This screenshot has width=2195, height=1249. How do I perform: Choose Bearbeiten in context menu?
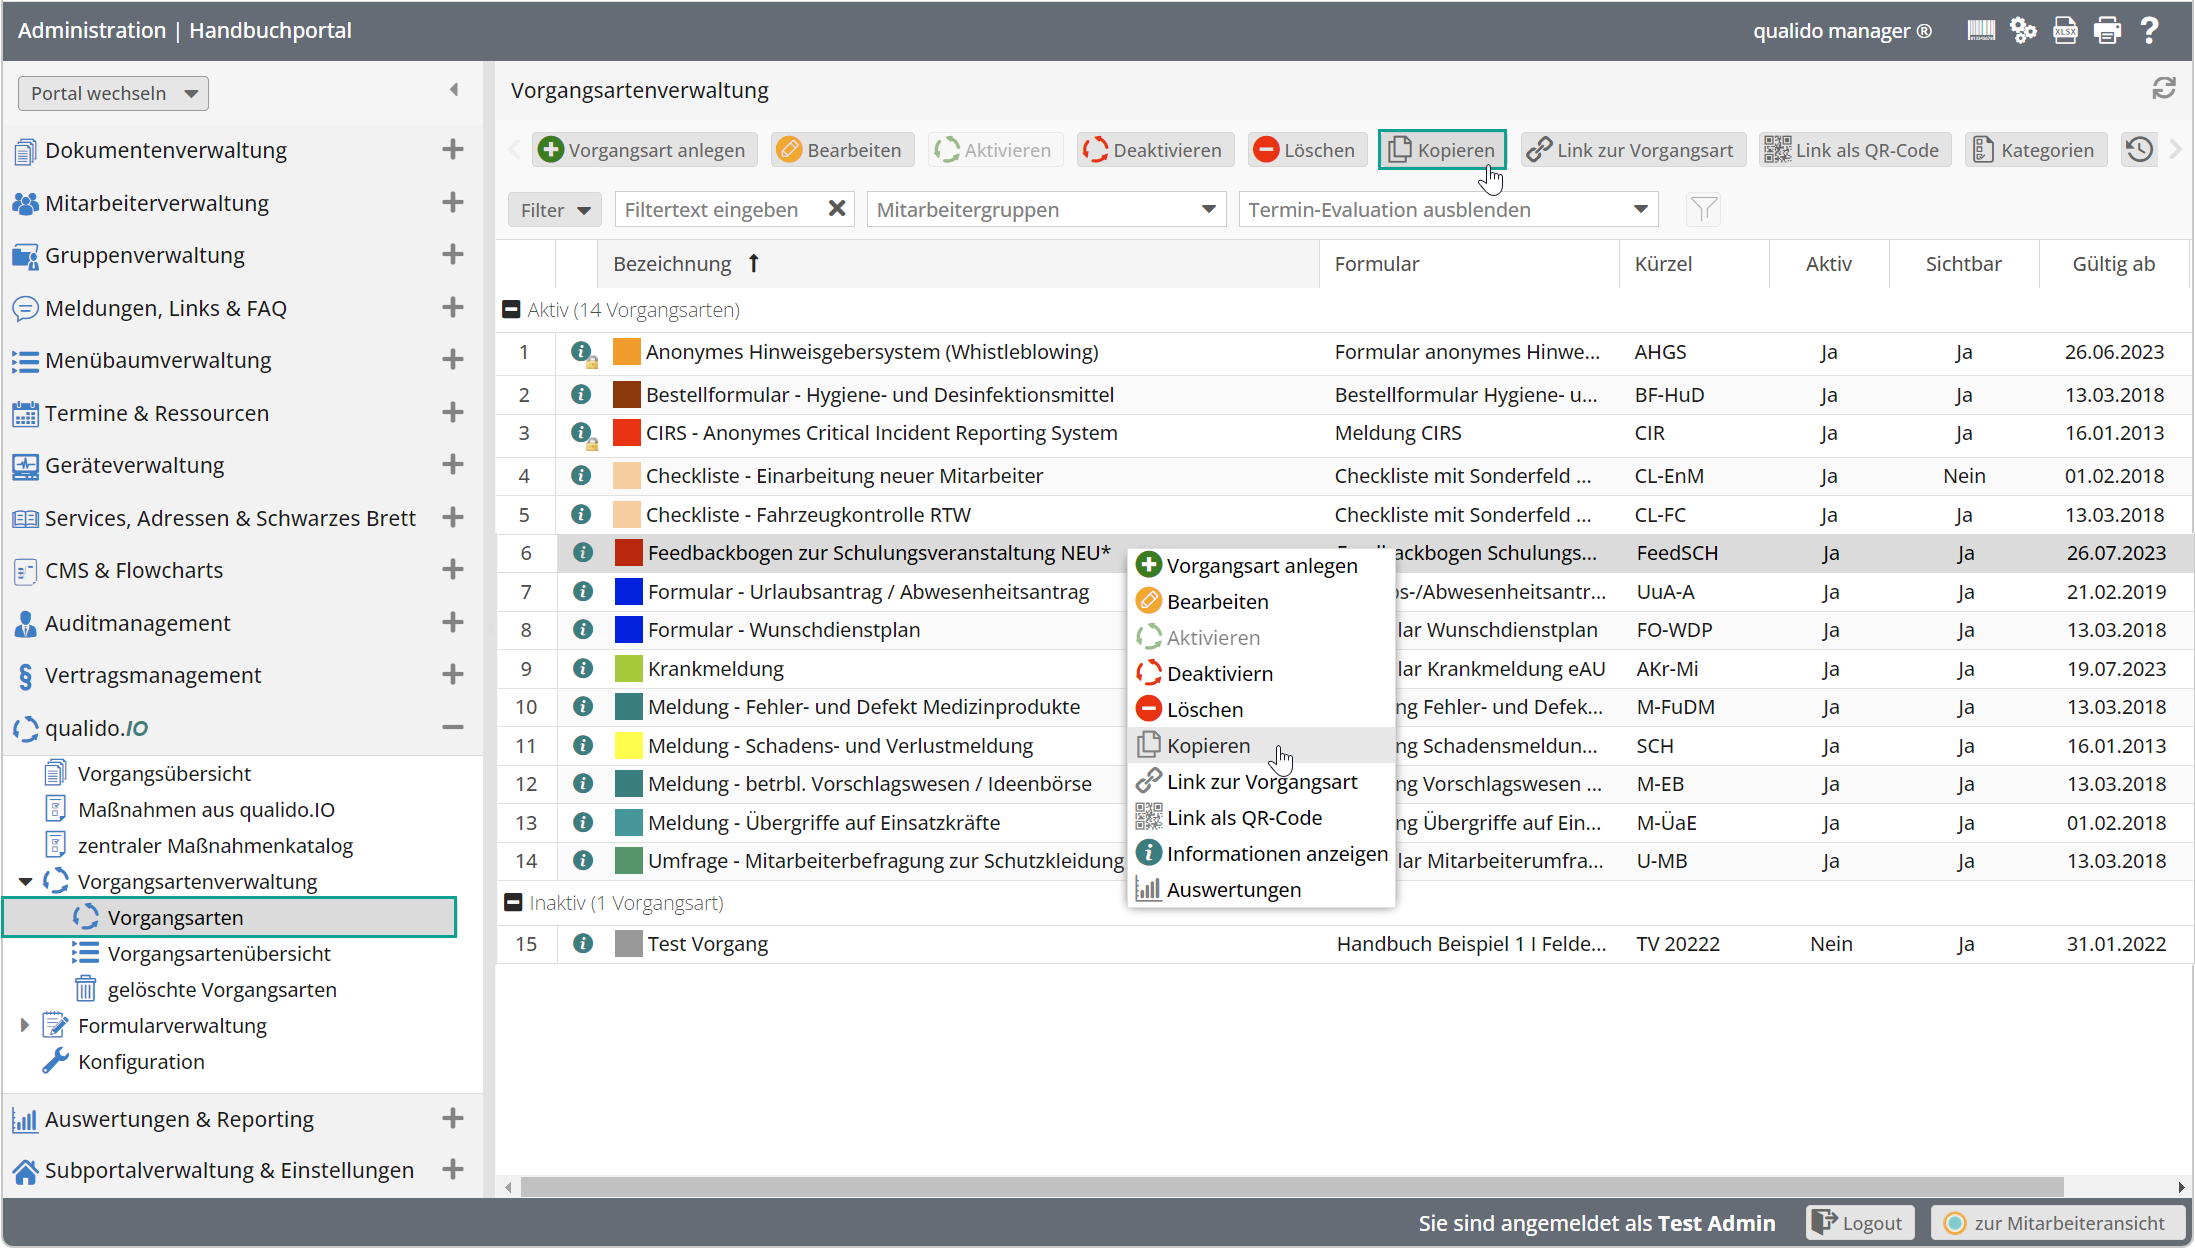coord(1261,601)
